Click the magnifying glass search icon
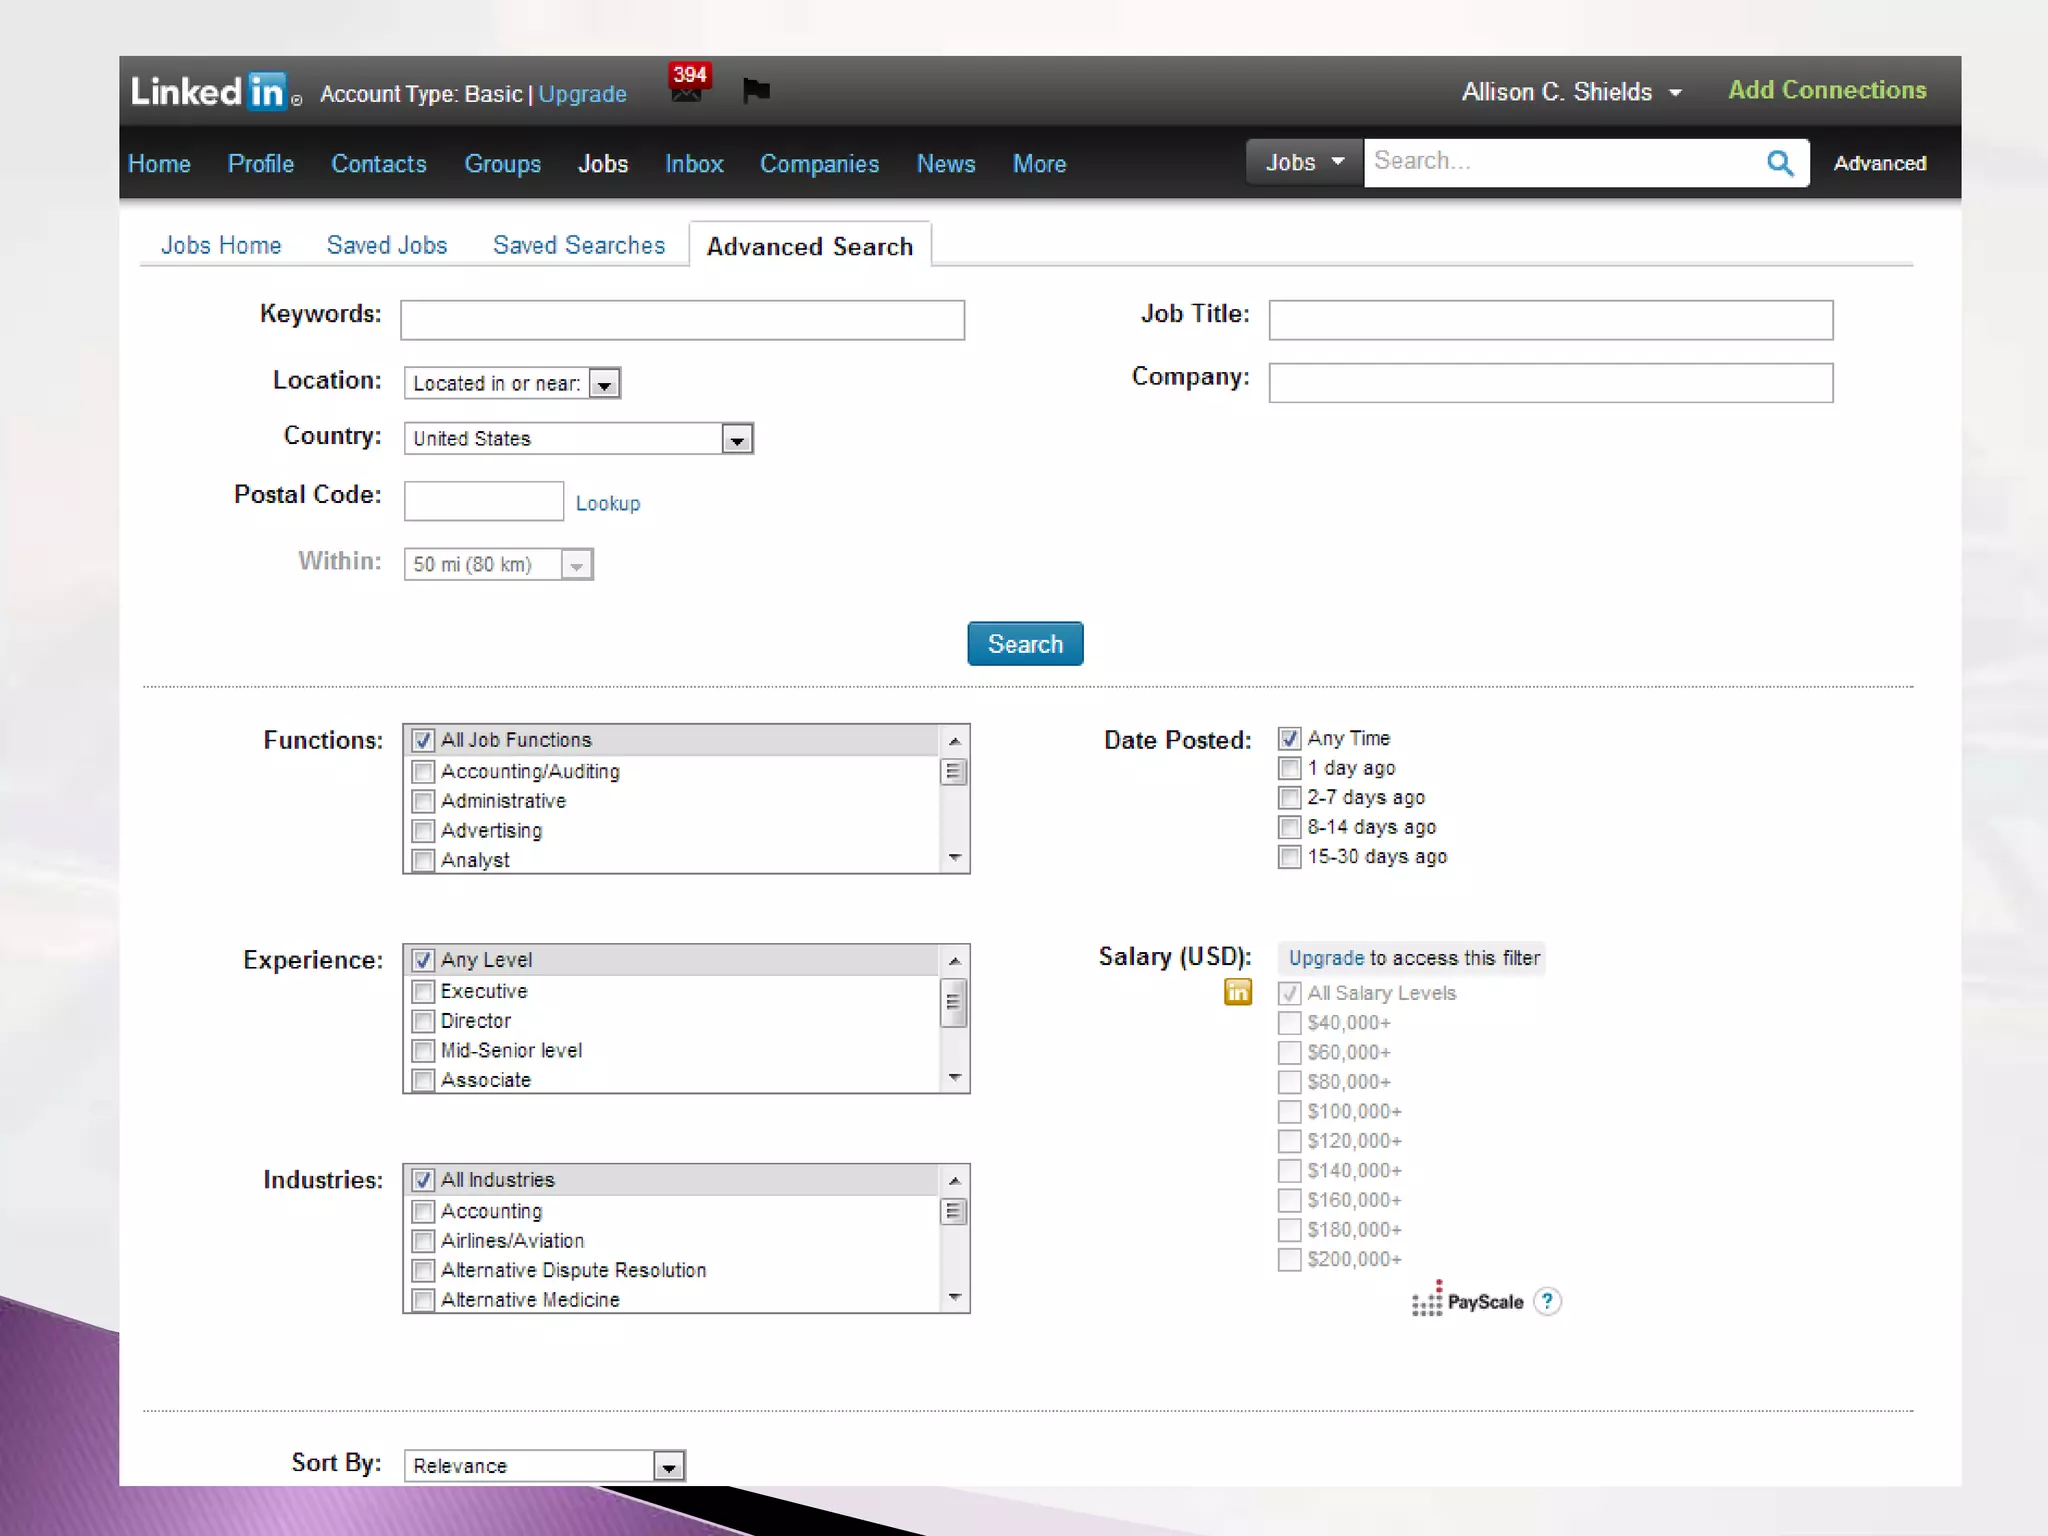 1780,163
